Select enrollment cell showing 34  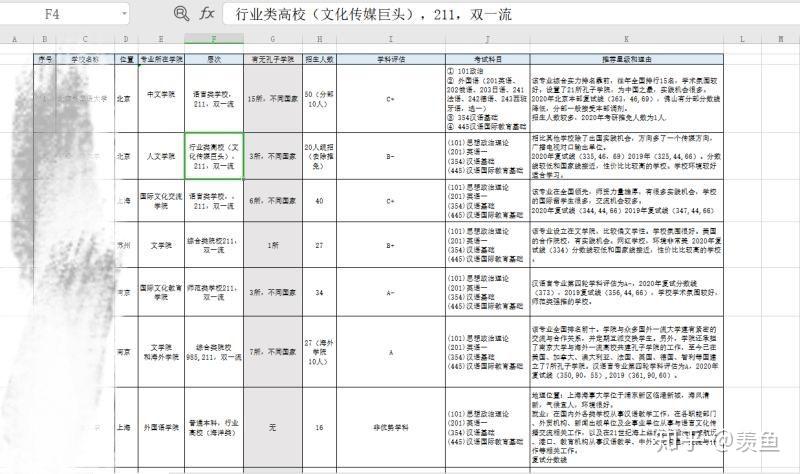coord(319,292)
